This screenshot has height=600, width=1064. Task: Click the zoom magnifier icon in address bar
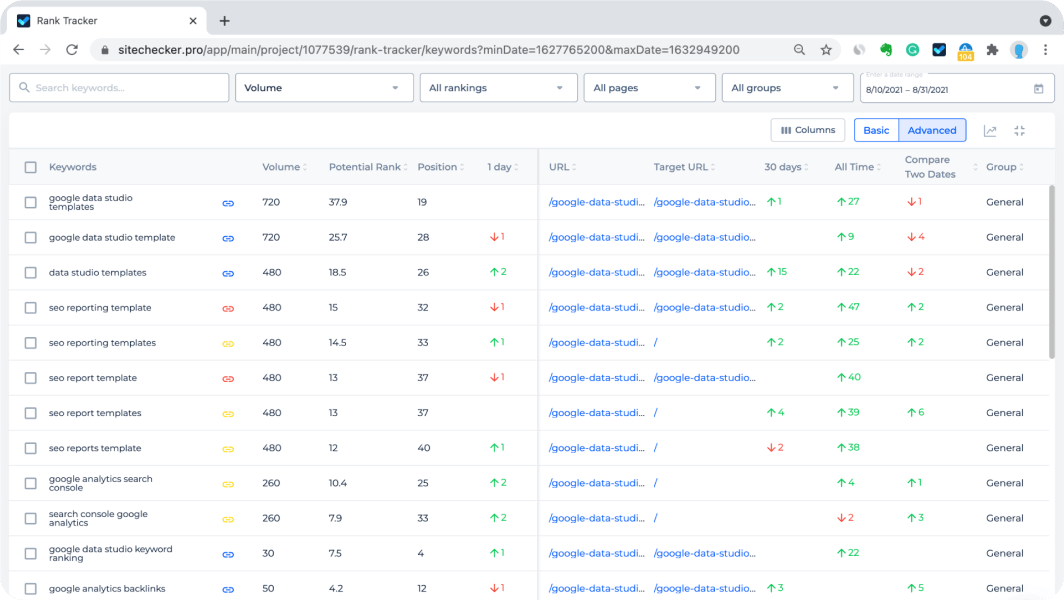click(x=799, y=50)
